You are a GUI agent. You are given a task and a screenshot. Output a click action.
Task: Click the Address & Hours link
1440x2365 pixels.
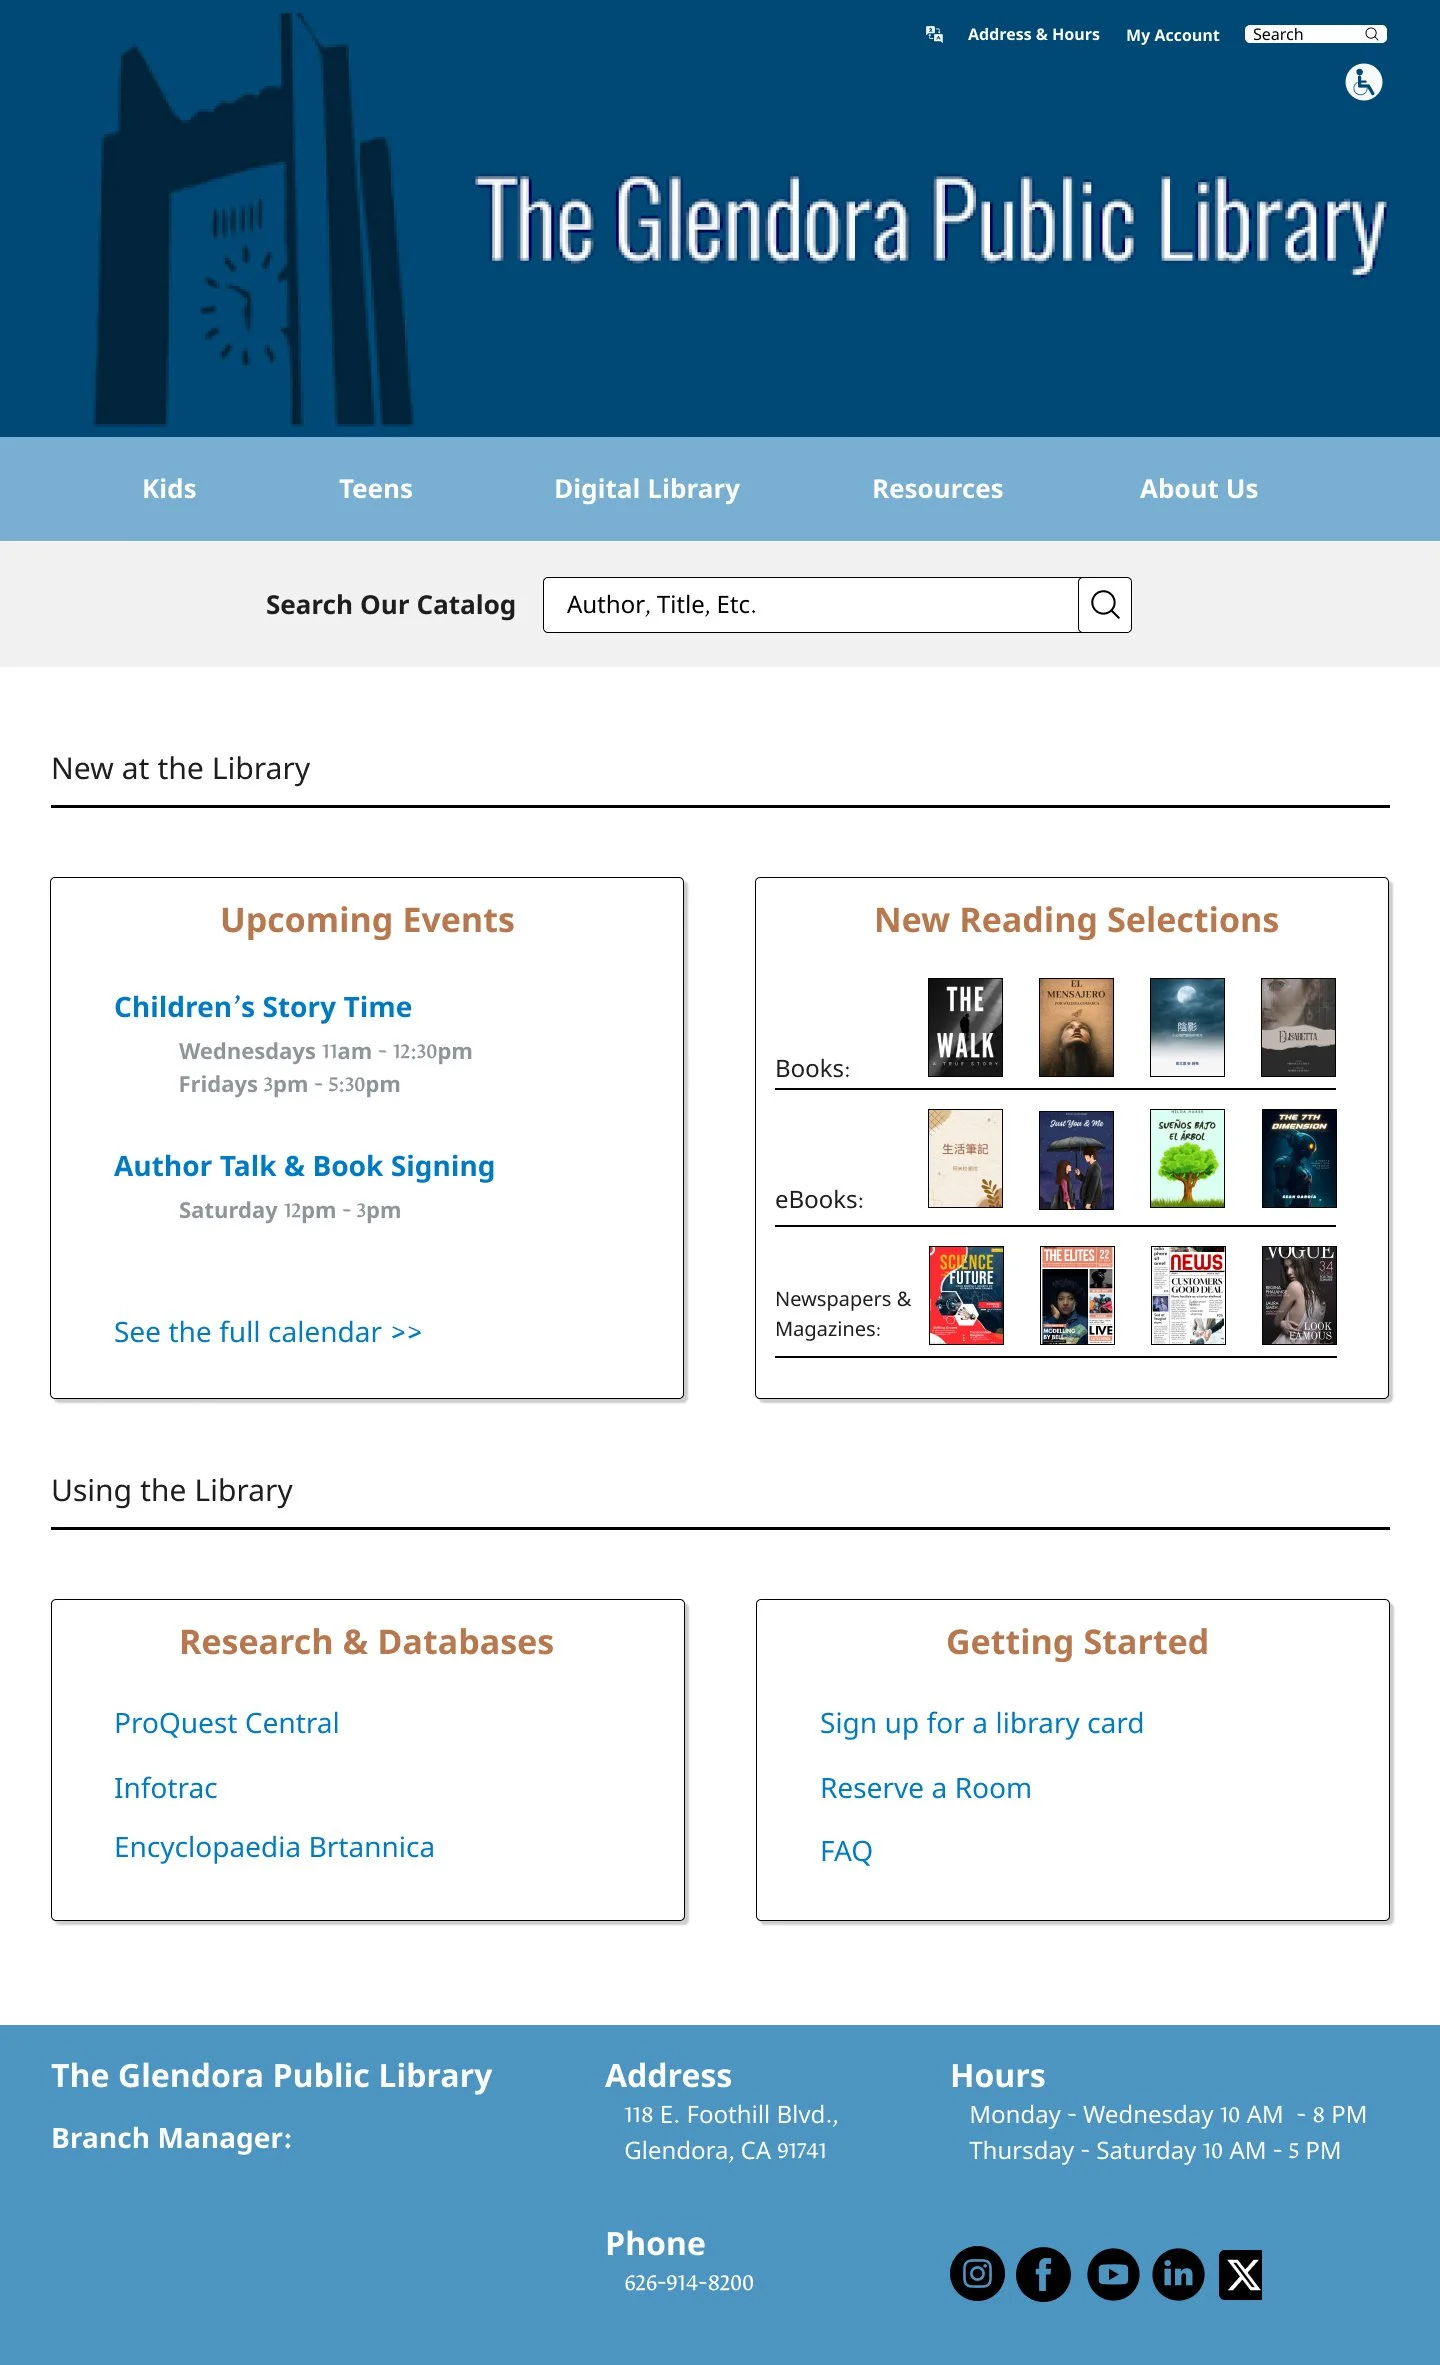pyautogui.click(x=1033, y=34)
